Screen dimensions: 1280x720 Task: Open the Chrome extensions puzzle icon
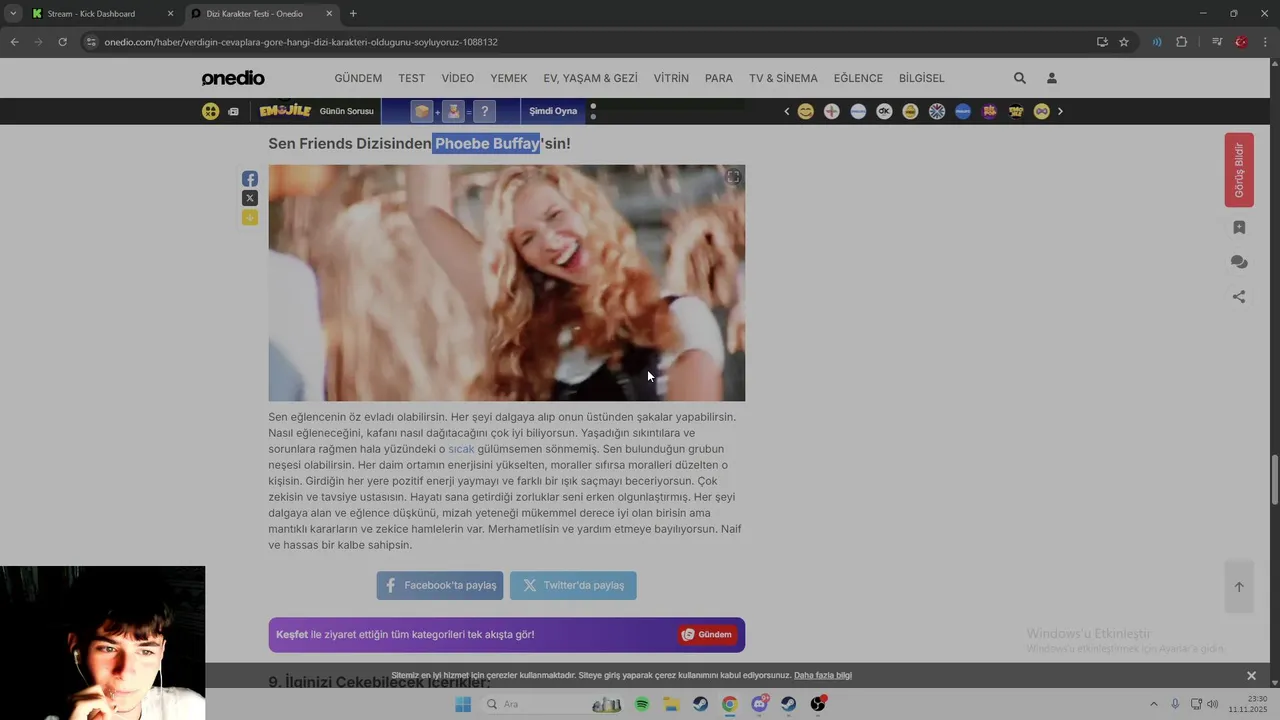pos(1182,42)
